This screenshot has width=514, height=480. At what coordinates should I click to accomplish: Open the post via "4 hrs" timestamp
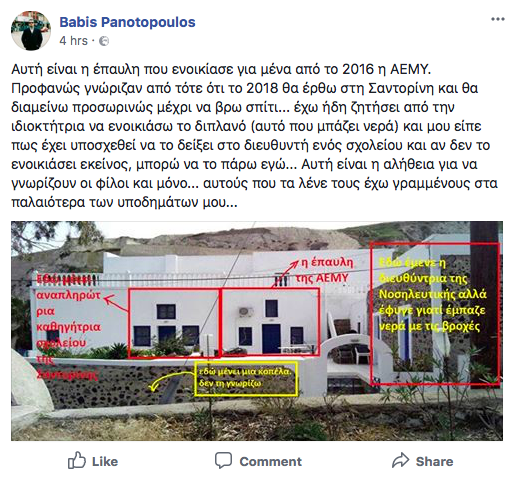pos(73,41)
